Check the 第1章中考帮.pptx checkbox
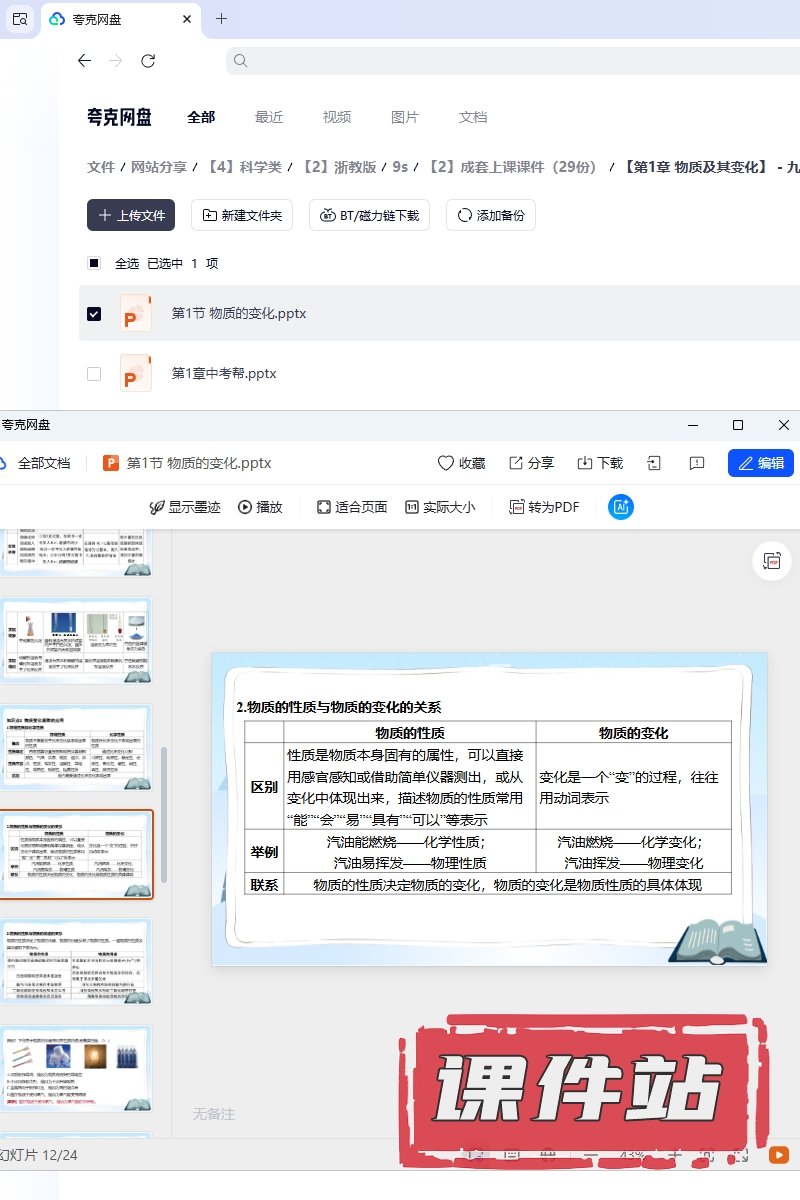 click(94, 374)
